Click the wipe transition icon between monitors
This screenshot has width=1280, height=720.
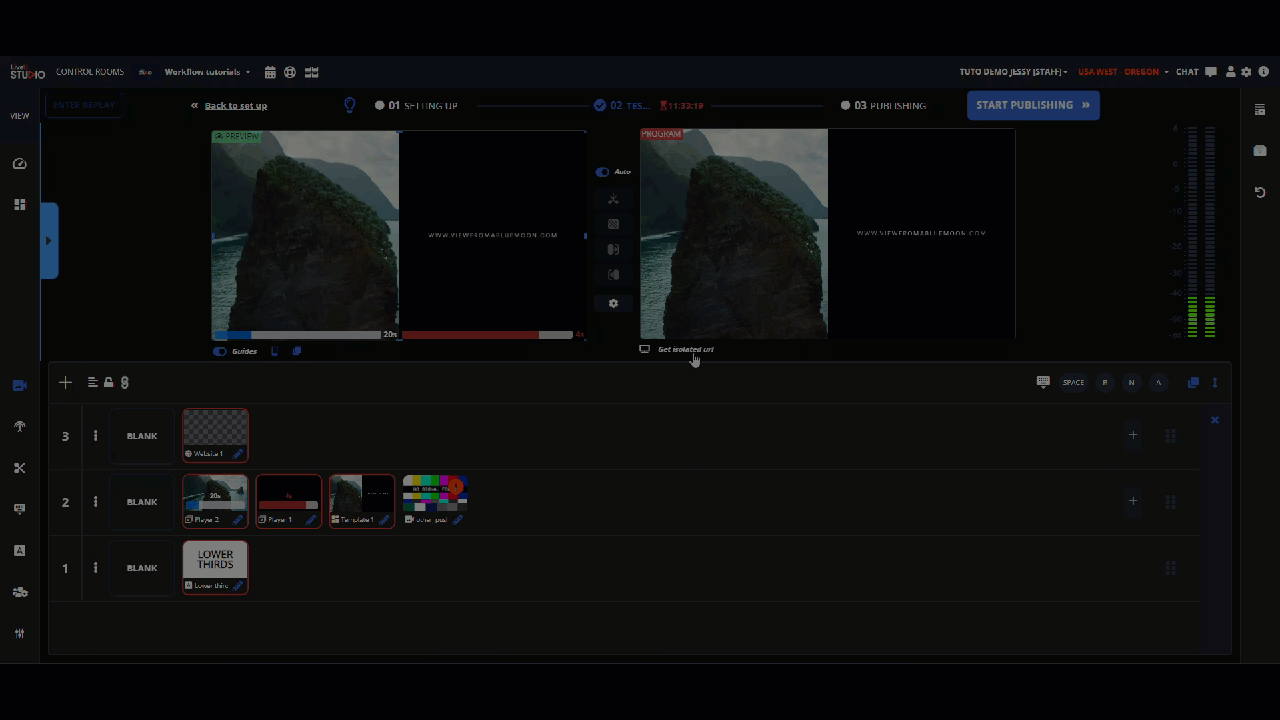[613, 249]
